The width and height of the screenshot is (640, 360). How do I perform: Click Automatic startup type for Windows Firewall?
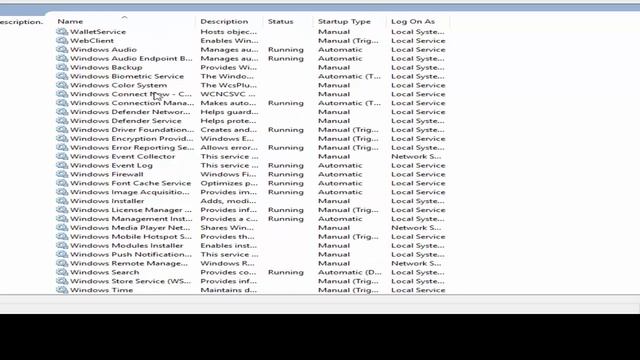tap(340, 174)
